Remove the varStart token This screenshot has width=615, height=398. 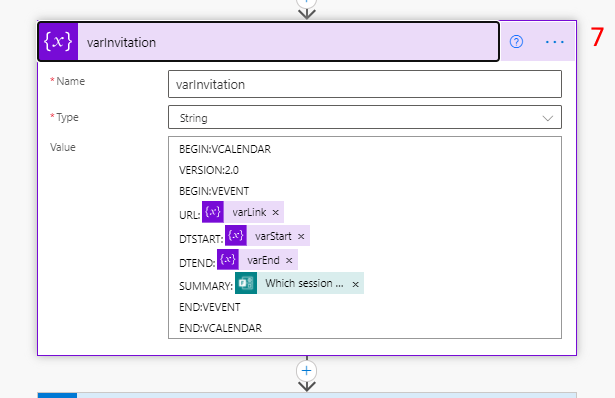[301, 236]
